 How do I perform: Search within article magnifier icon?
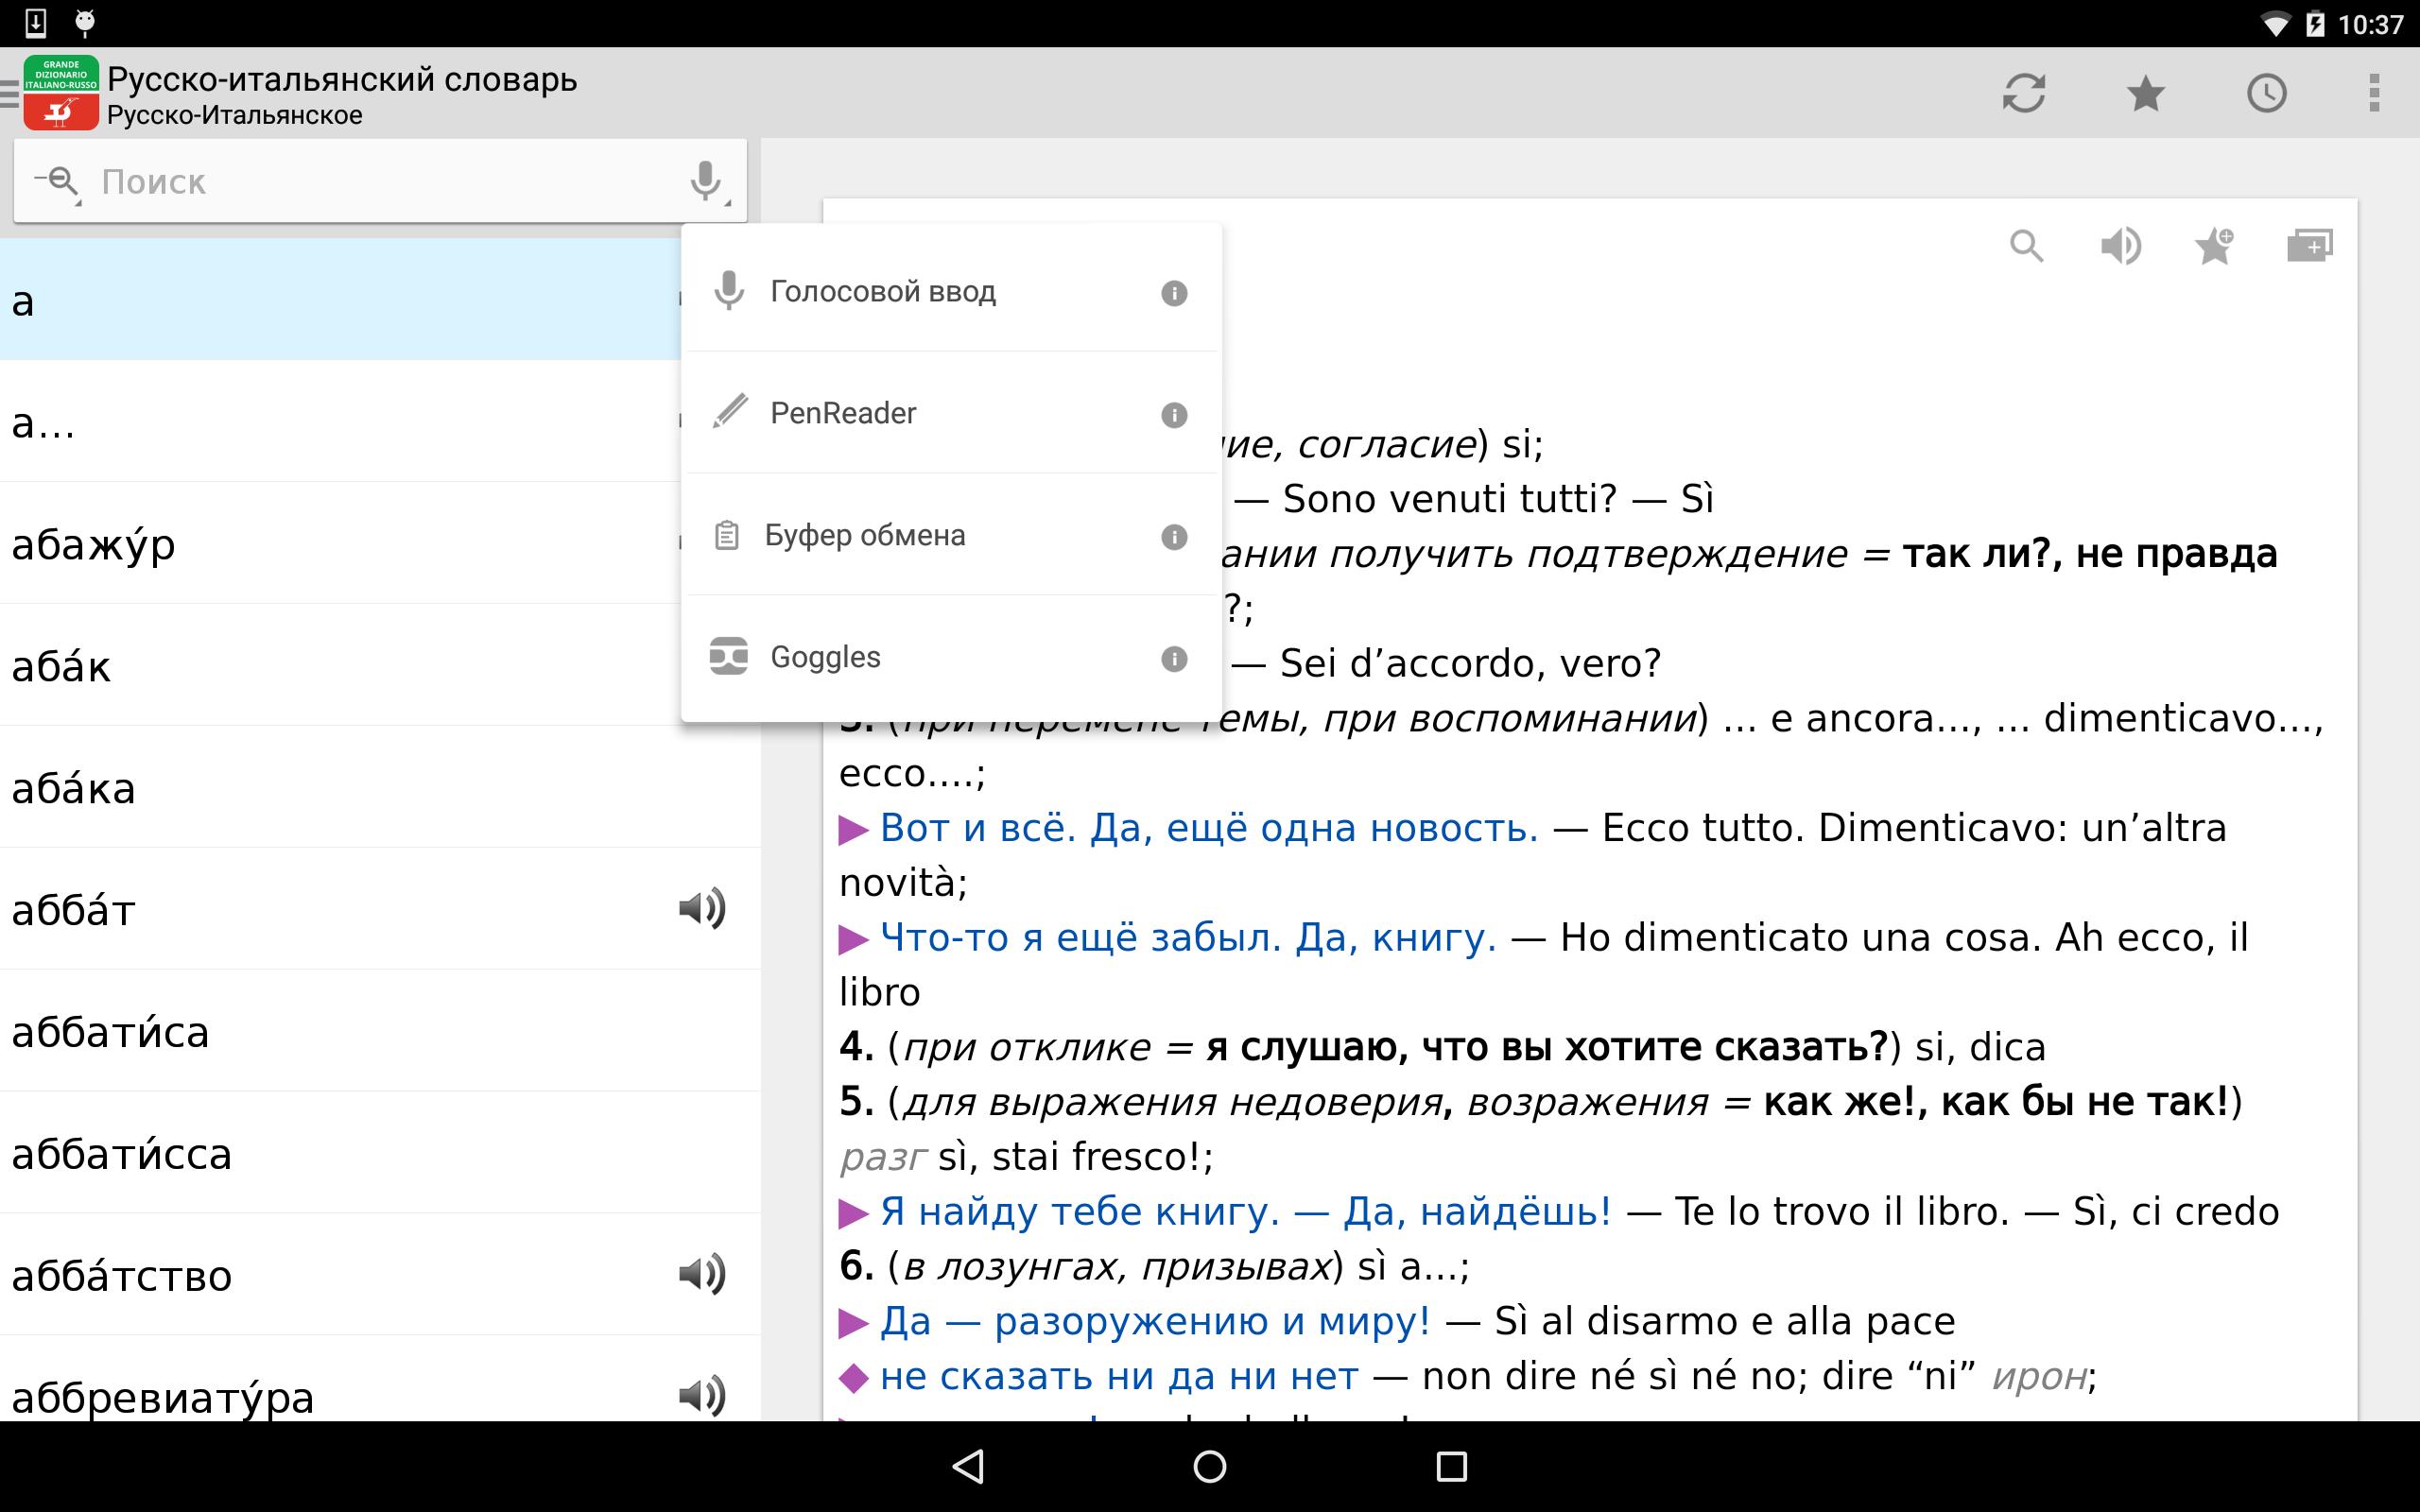pos(2026,246)
